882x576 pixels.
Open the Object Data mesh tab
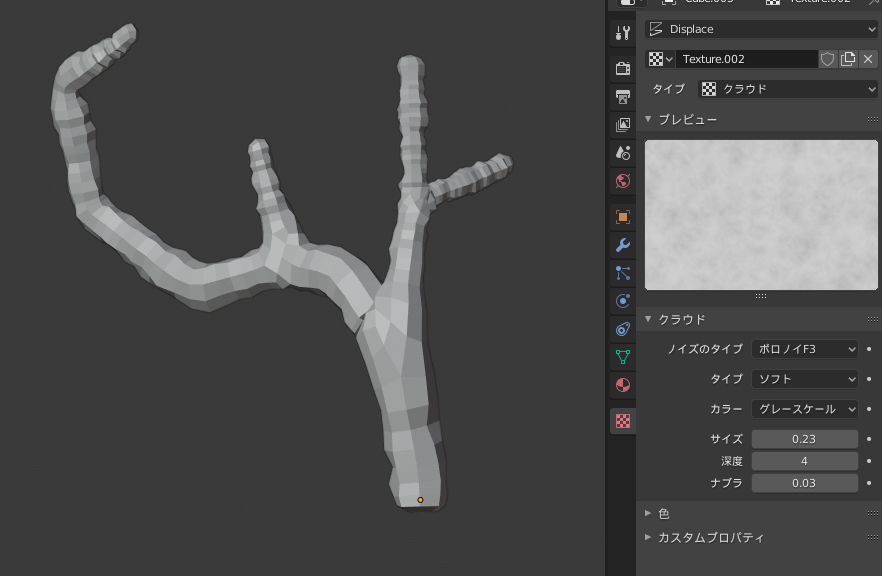[623, 357]
